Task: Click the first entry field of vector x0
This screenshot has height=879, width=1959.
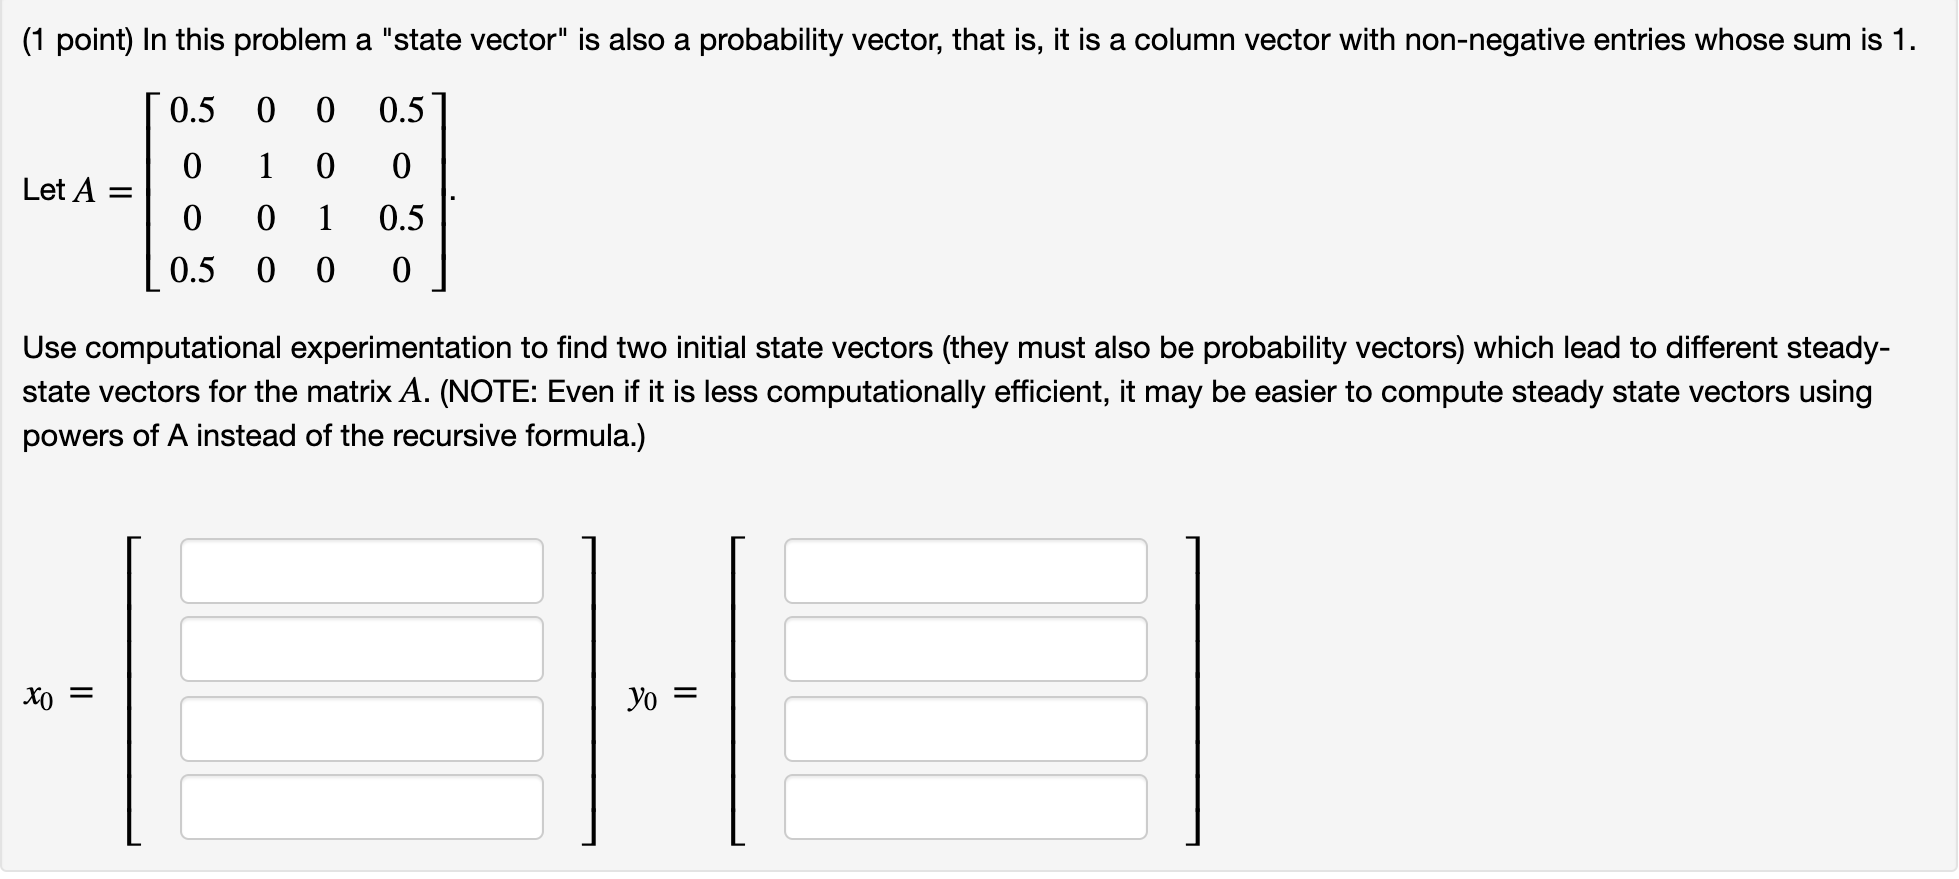Action: coord(360,570)
